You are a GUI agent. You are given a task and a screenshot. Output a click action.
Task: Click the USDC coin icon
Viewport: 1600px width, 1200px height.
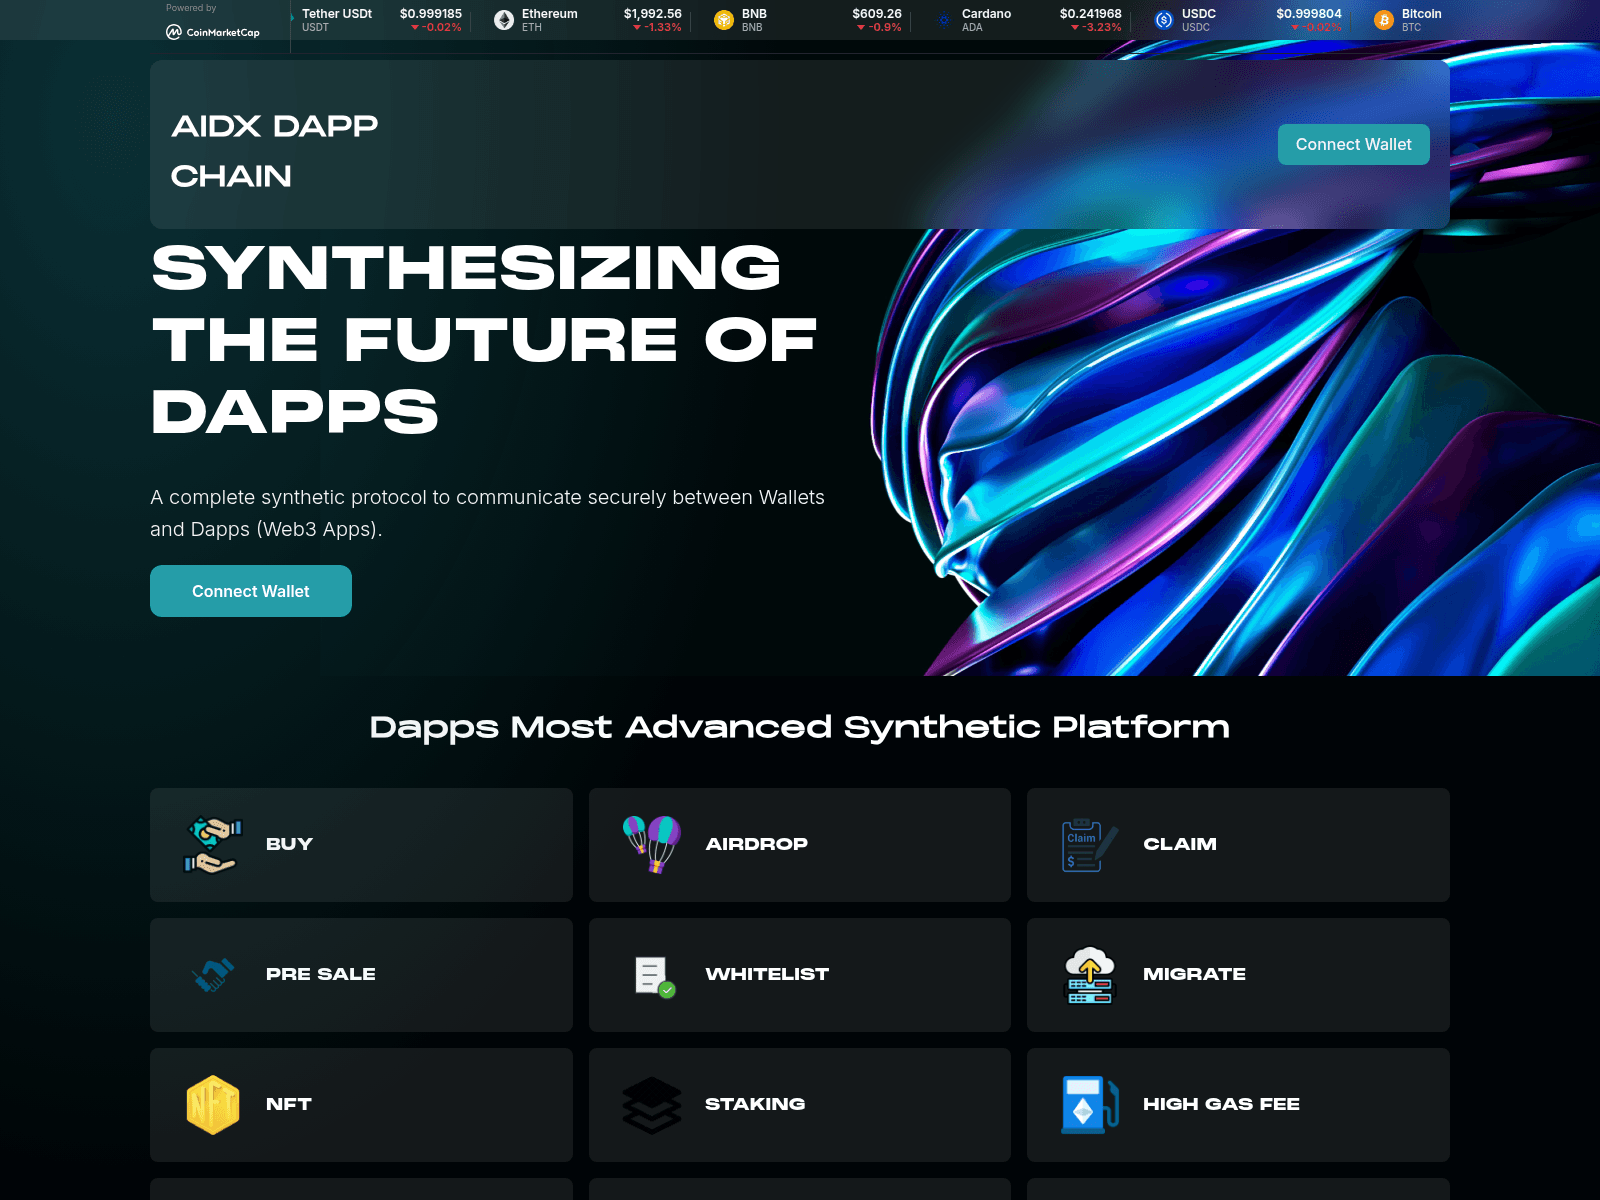coord(1164,20)
